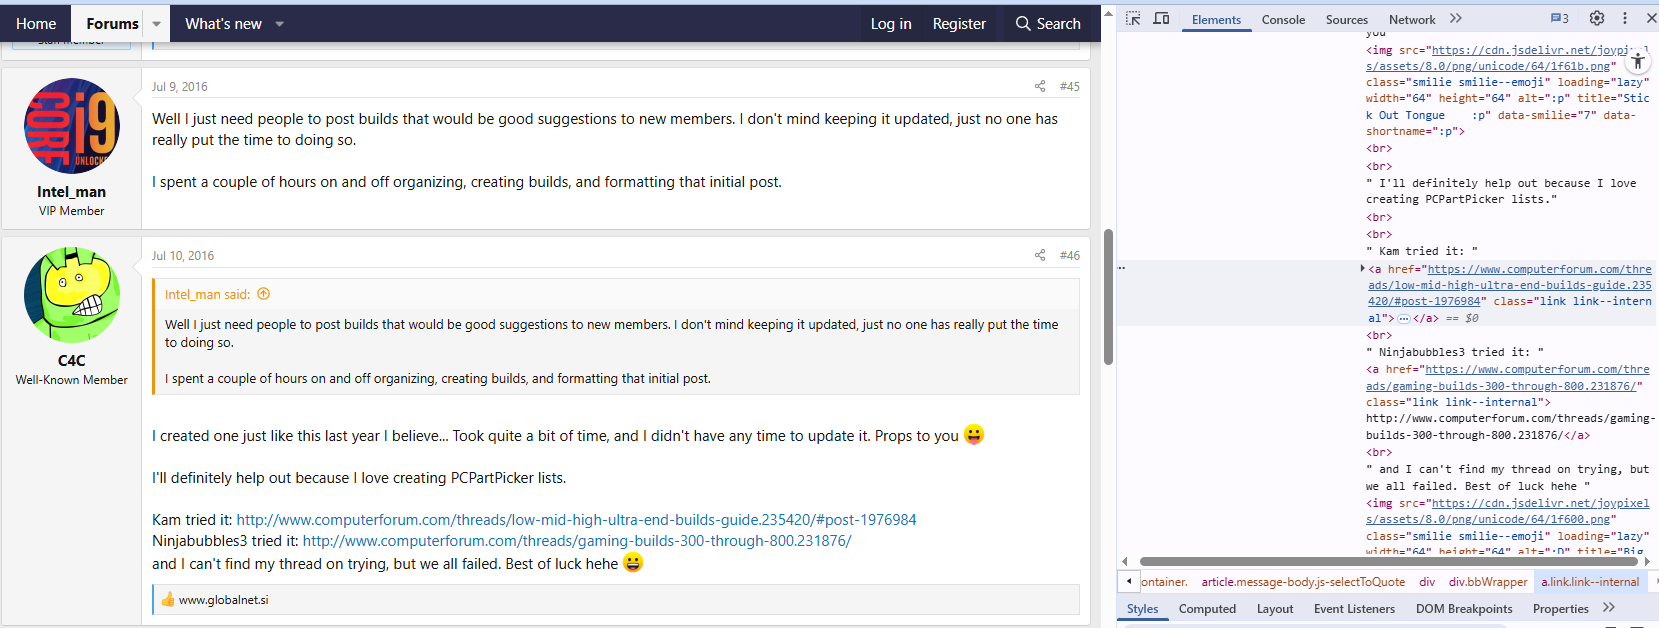Open the What's new navigation link
The height and width of the screenshot is (628, 1659).
pos(223,24)
